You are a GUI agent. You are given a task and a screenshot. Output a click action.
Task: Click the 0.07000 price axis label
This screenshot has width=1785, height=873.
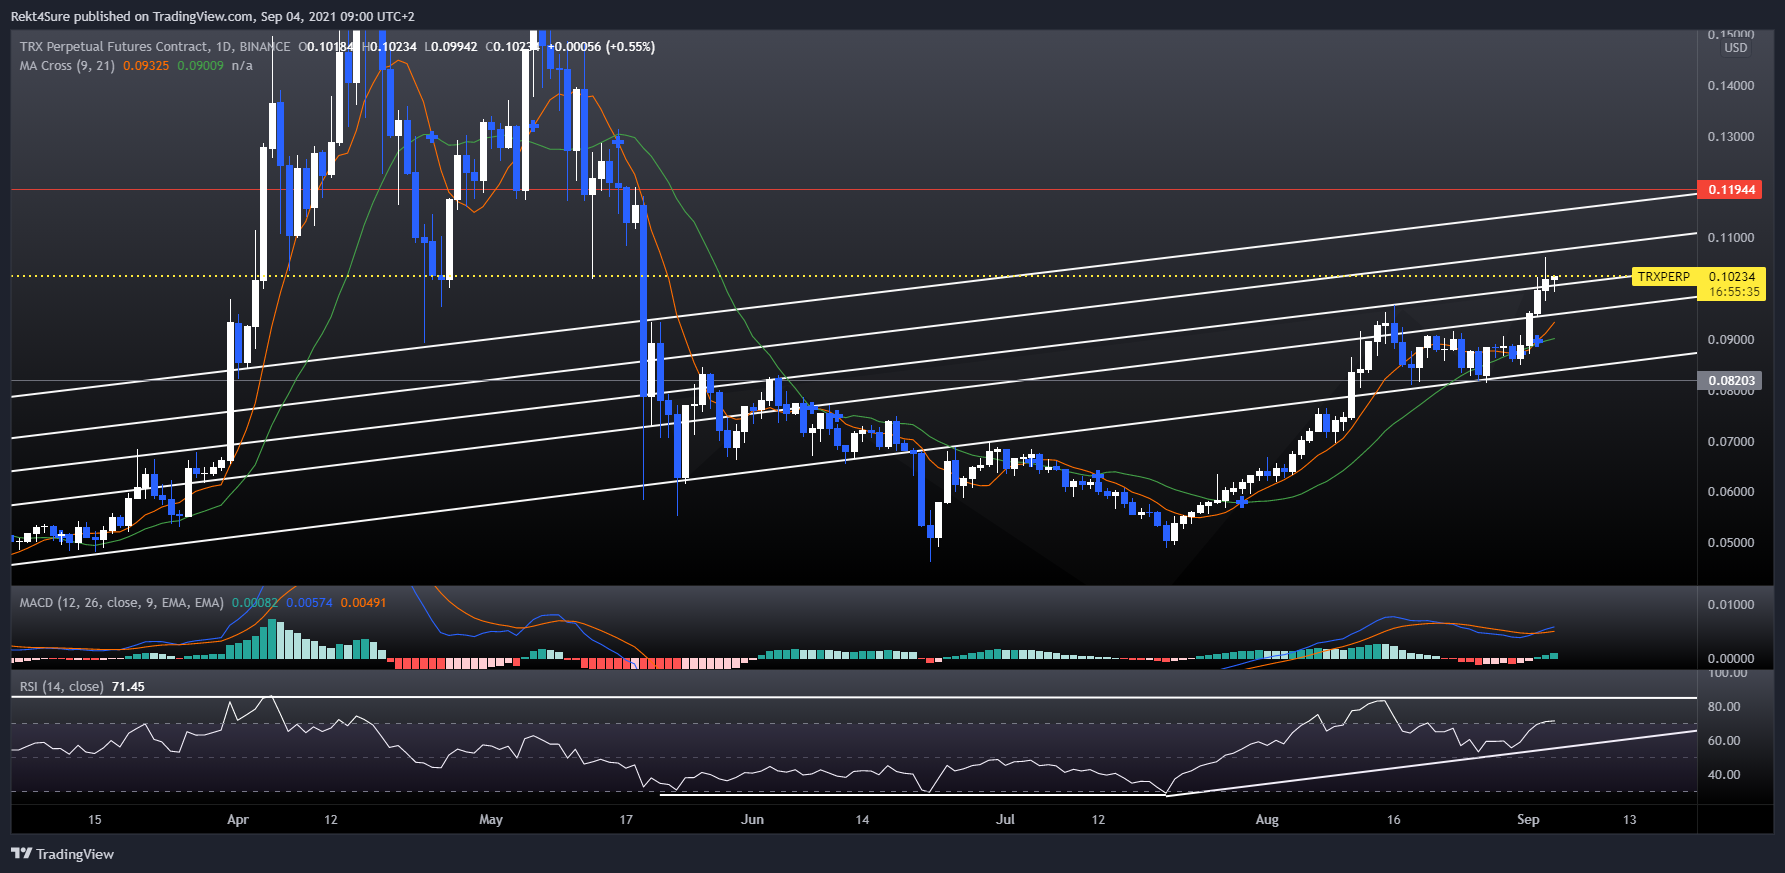[1731, 442]
